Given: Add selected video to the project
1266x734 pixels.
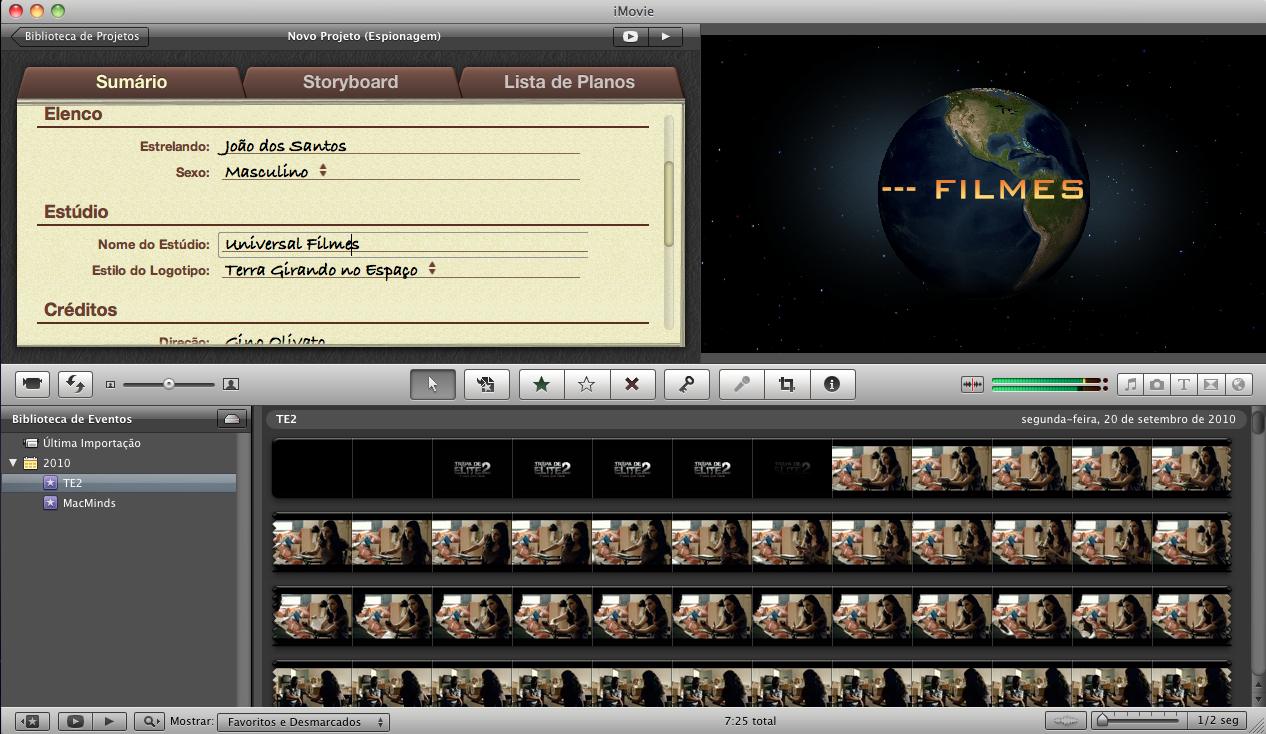Looking at the screenshot, I should click(487, 384).
